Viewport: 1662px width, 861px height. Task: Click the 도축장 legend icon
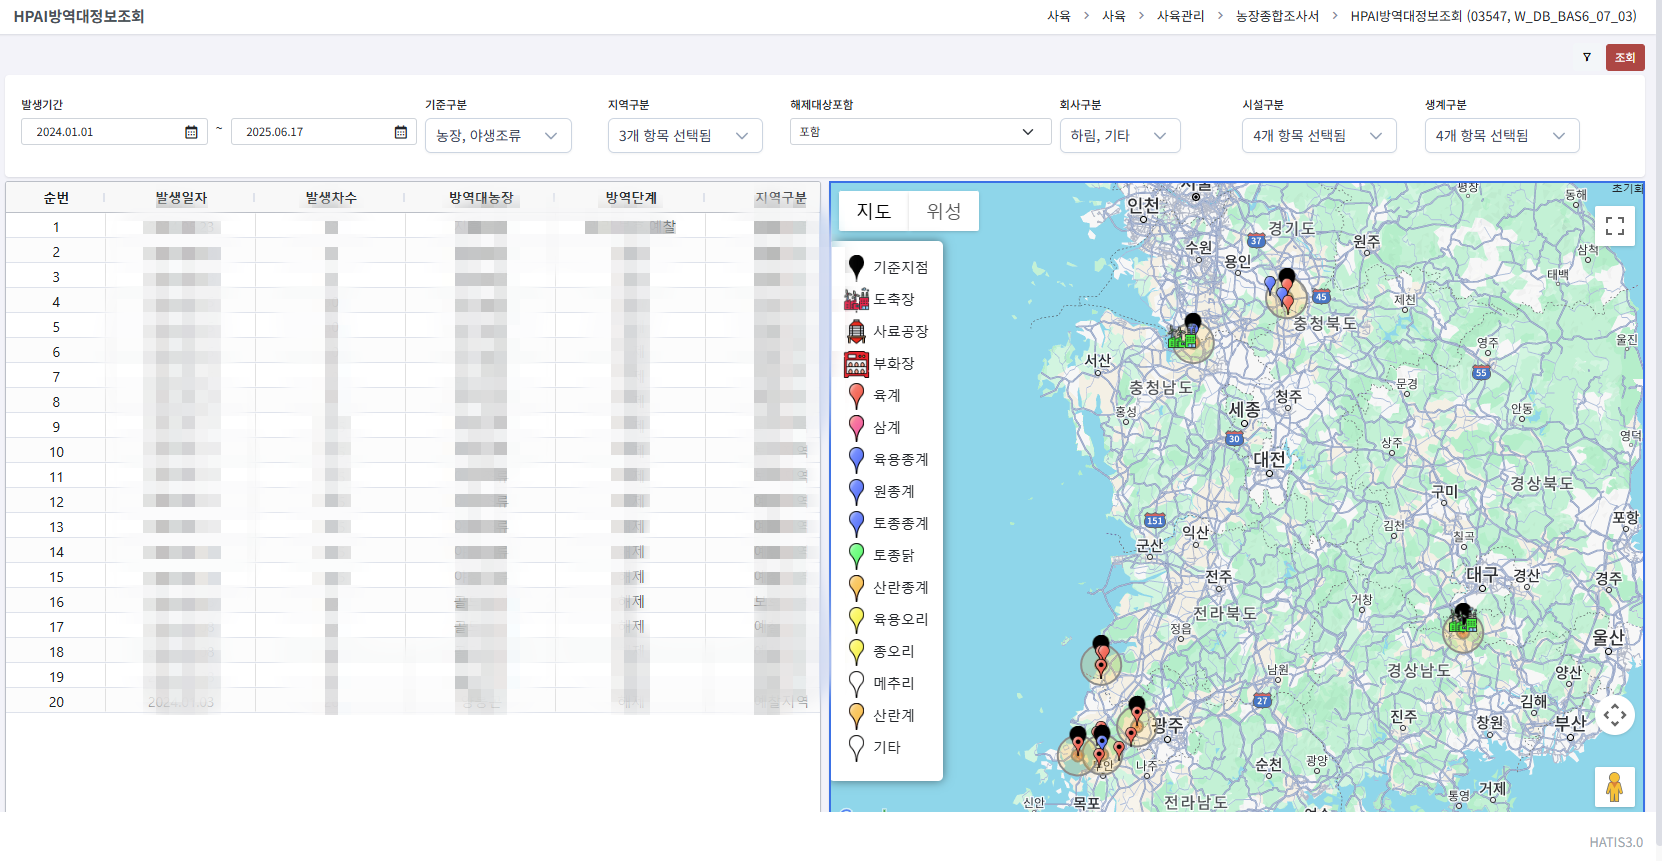(856, 299)
